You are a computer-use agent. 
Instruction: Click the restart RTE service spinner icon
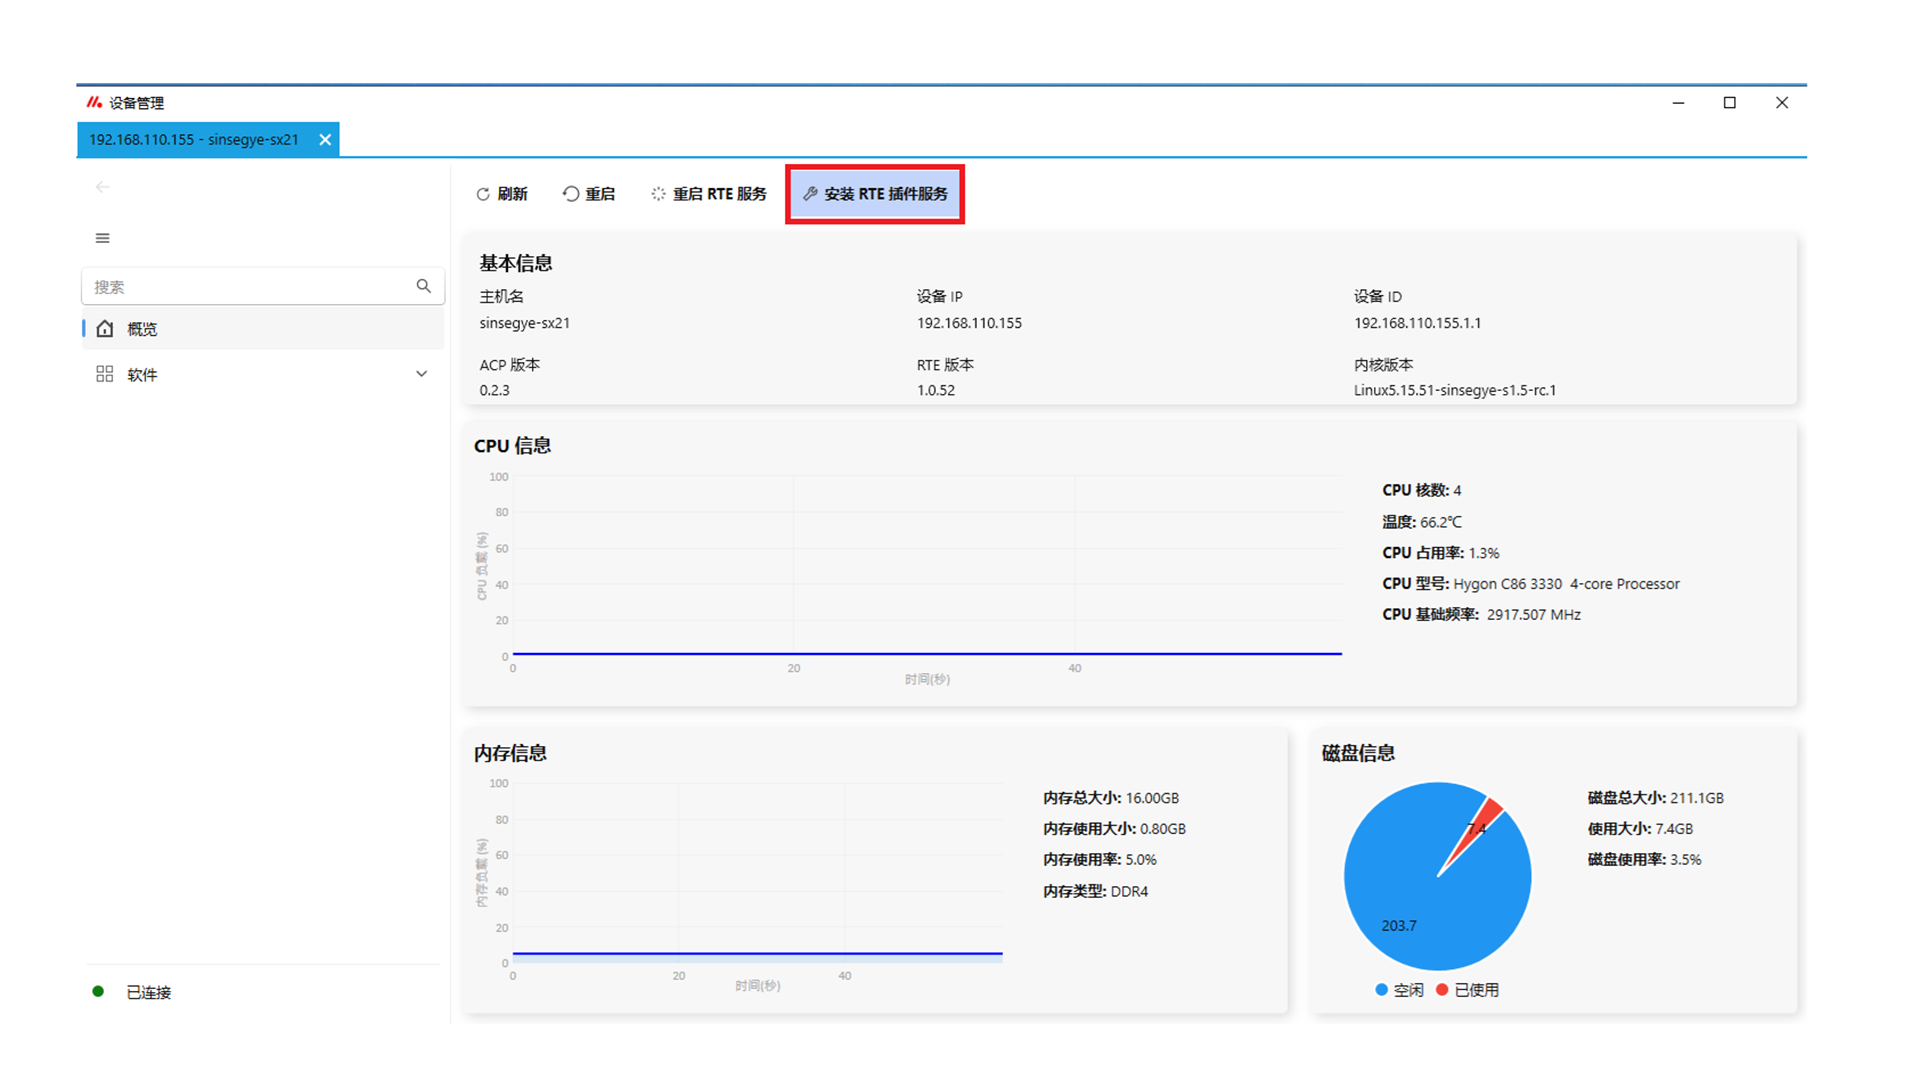tap(658, 194)
